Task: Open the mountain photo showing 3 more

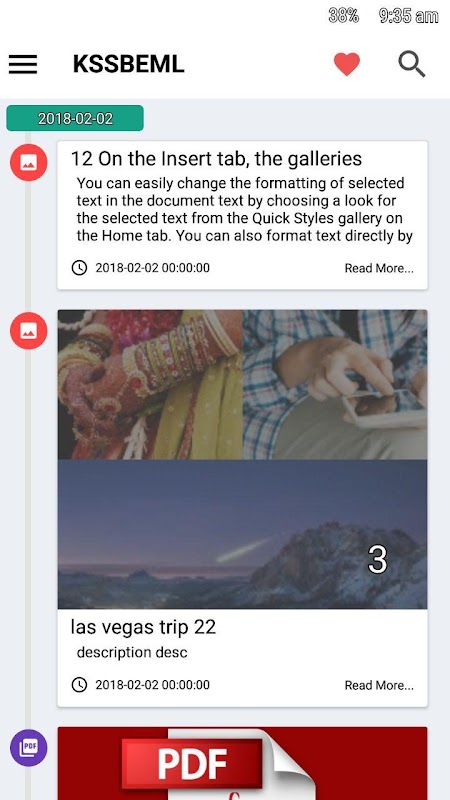Action: (242, 534)
